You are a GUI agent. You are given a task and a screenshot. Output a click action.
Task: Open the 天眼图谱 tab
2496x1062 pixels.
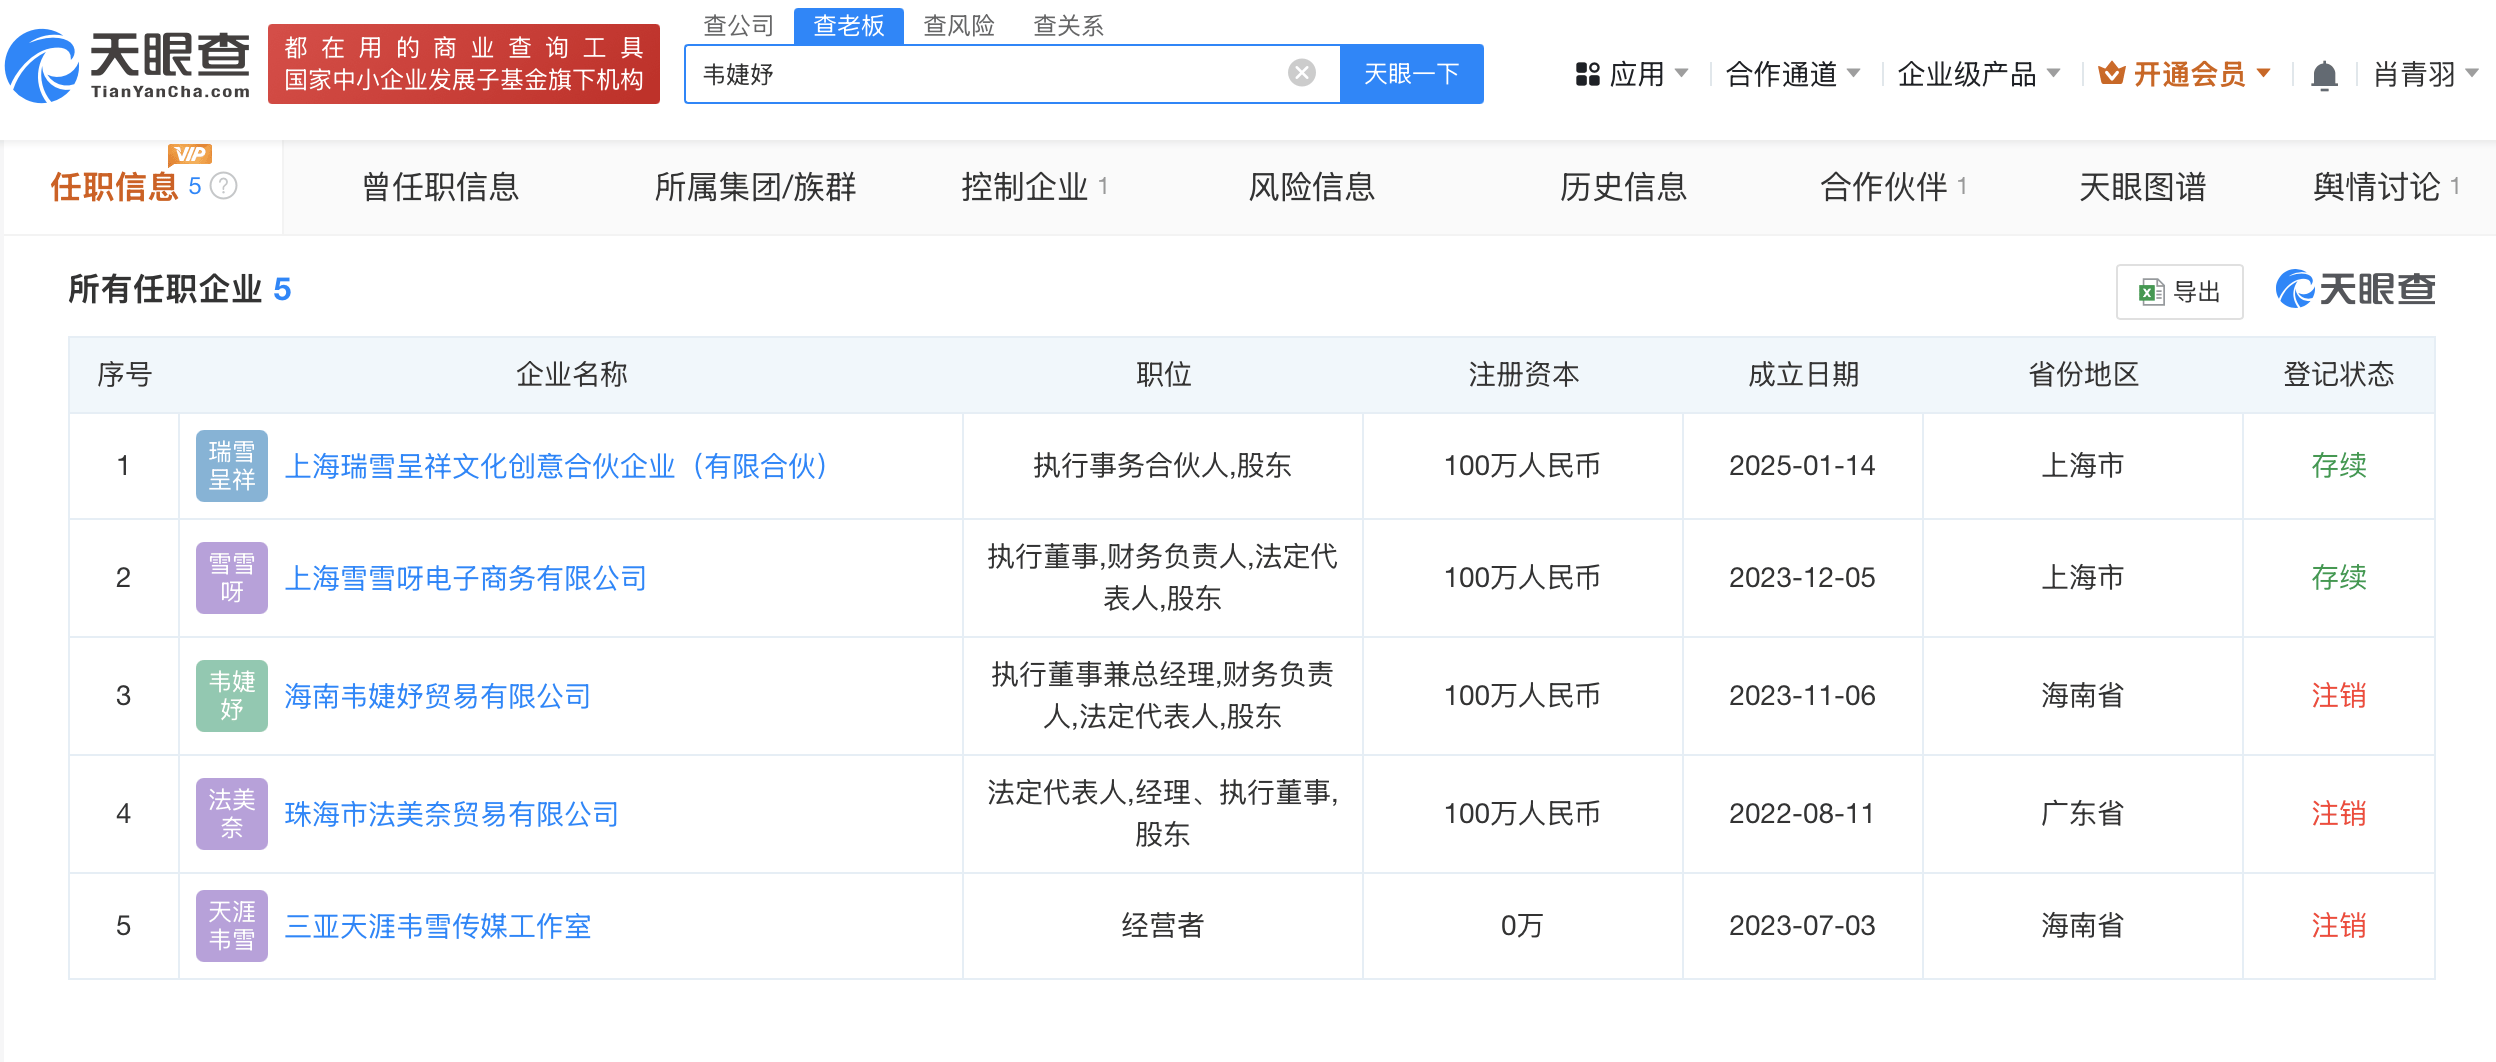coord(2143,187)
